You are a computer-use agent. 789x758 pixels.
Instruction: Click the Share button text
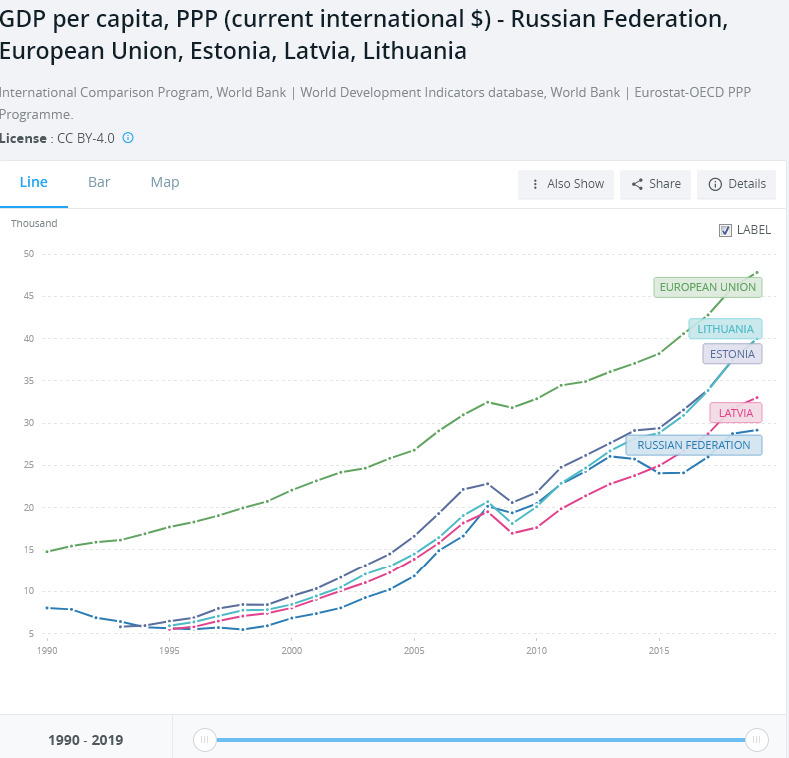coord(665,184)
